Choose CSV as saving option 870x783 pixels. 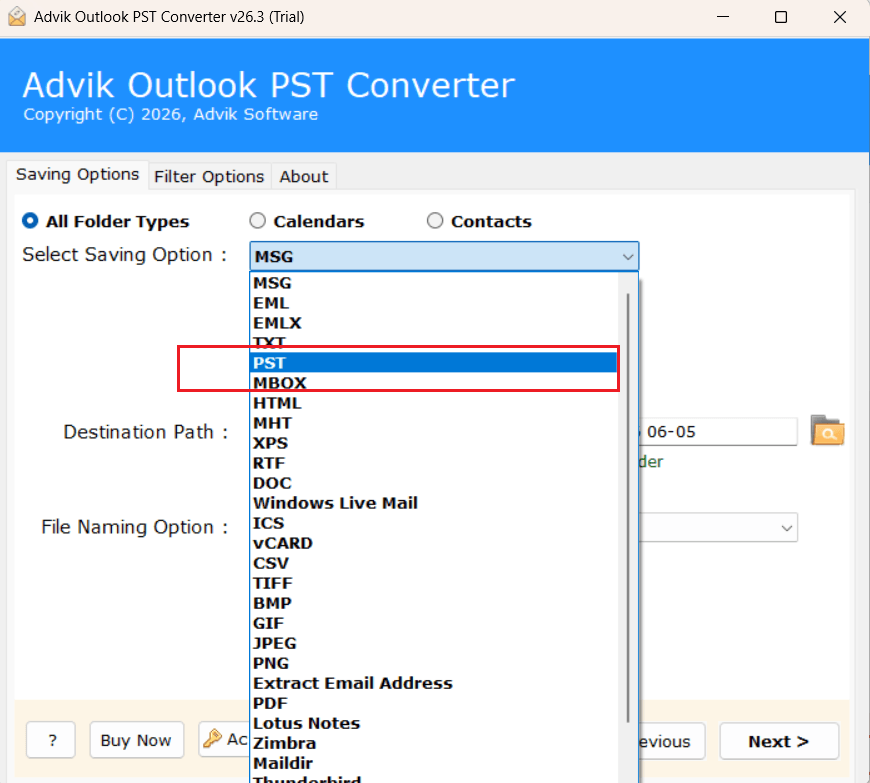point(434,563)
